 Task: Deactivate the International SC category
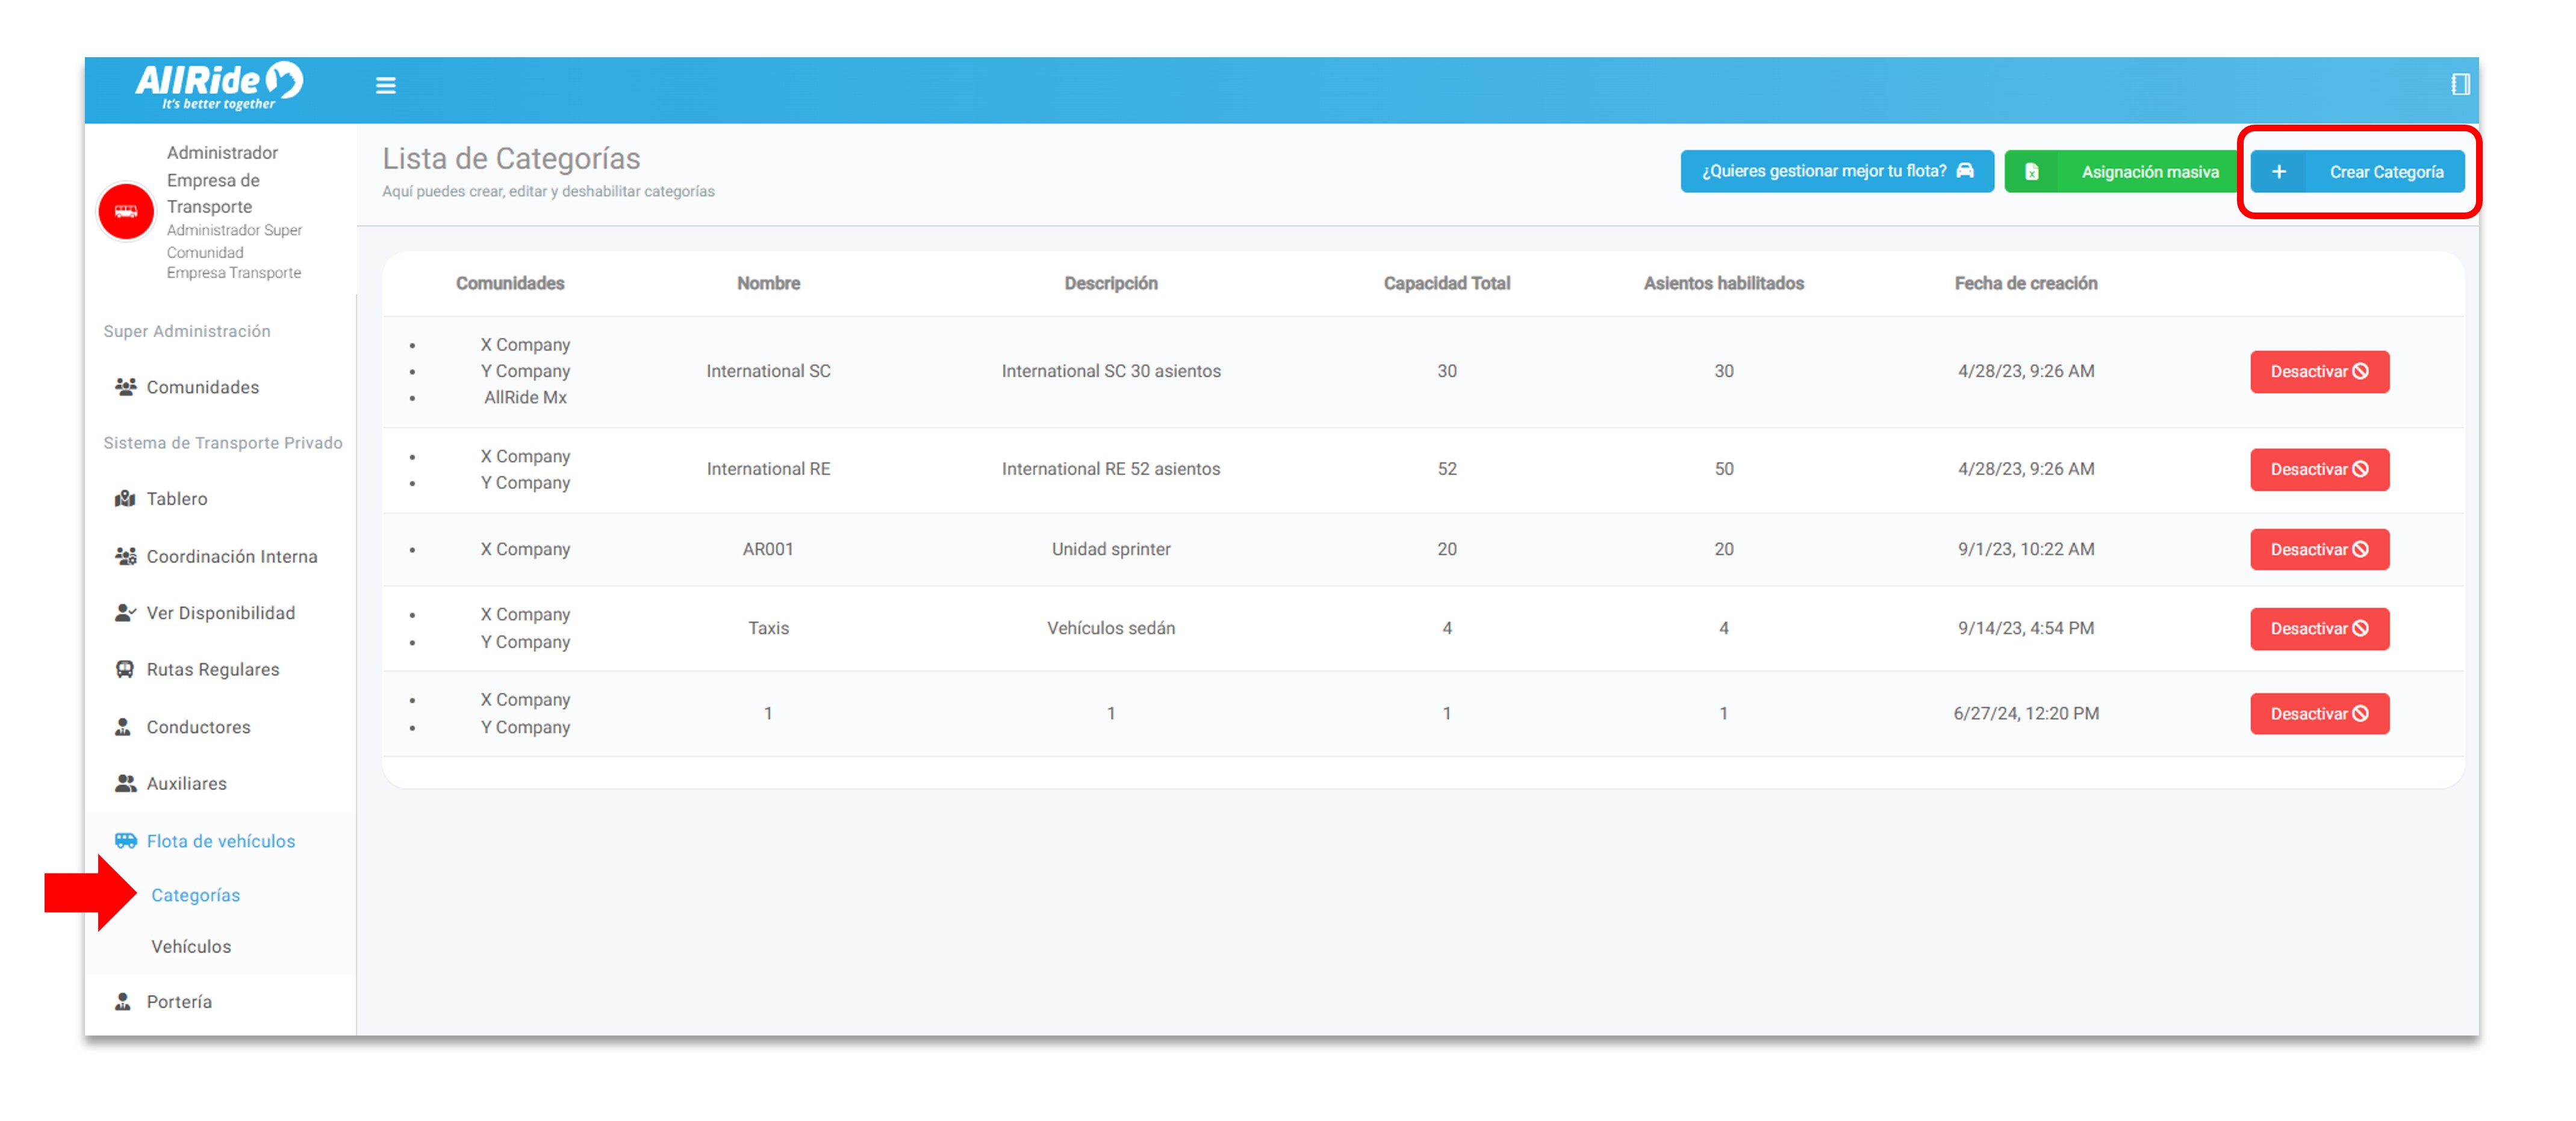(2319, 372)
